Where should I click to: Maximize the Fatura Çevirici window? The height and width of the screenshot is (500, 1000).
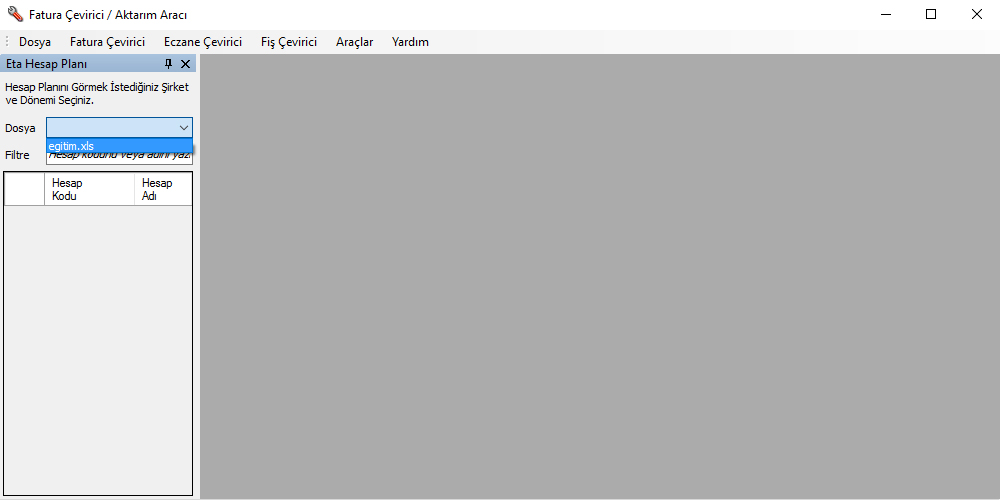[x=930, y=14]
